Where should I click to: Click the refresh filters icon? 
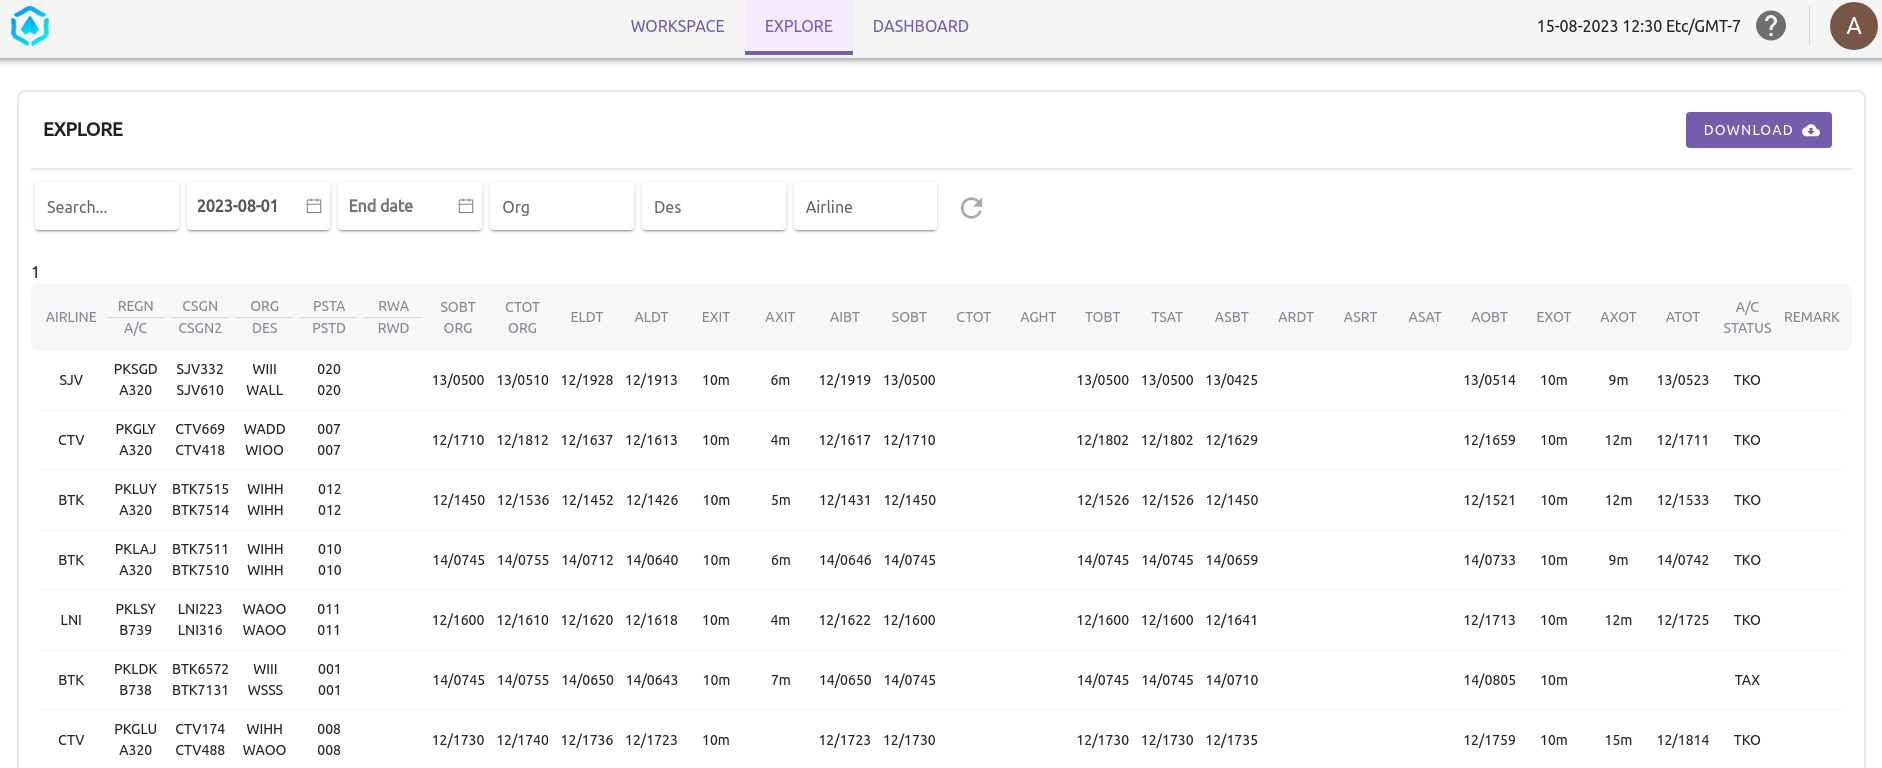coord(971,207)
